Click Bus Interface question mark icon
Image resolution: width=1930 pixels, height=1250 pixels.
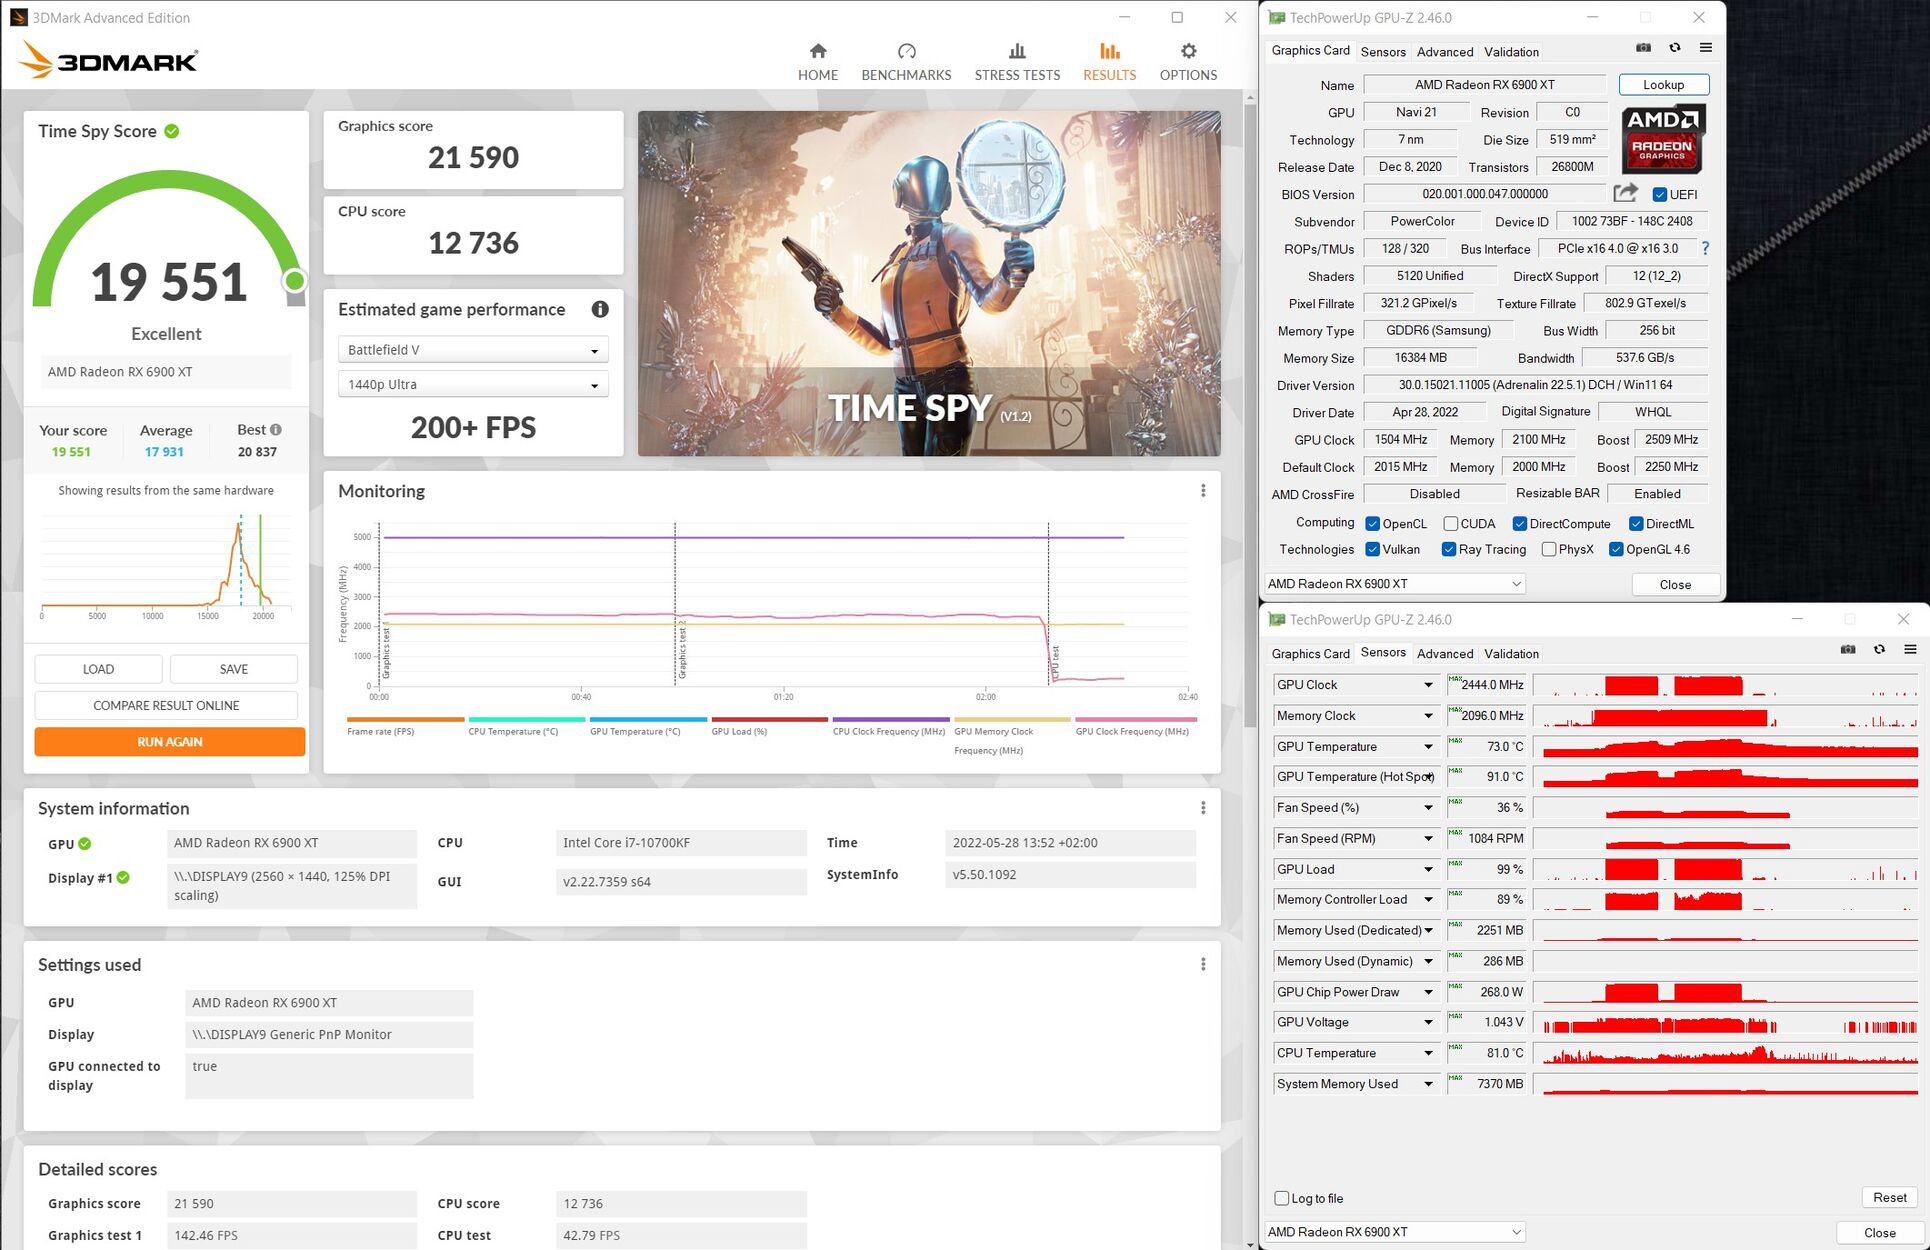pos(1705,248)
